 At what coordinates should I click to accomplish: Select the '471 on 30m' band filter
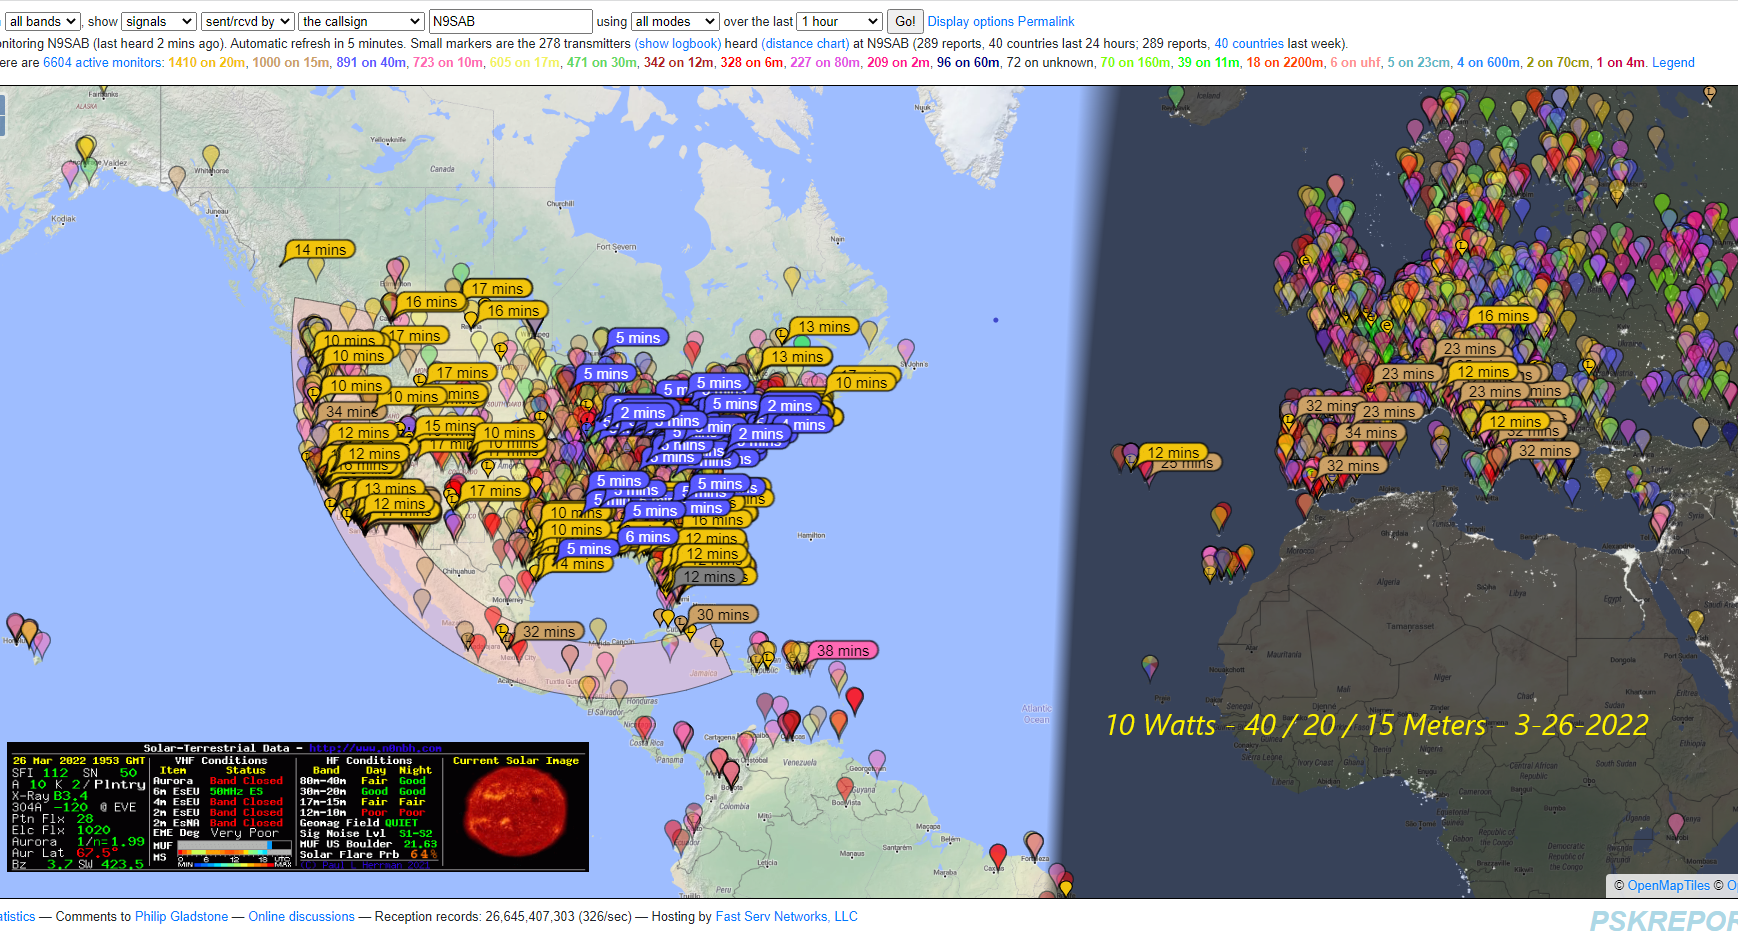click(602, 62)
